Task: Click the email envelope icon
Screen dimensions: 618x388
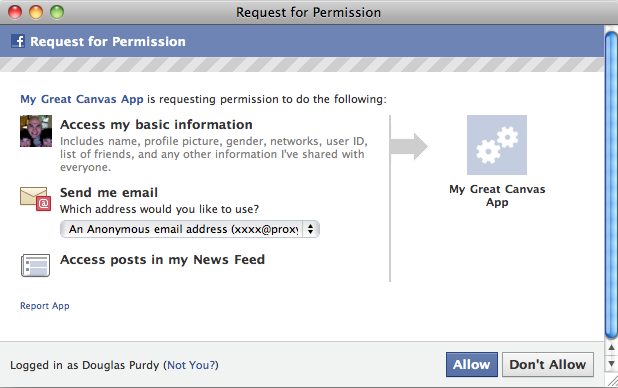Action: coord(35,199)
